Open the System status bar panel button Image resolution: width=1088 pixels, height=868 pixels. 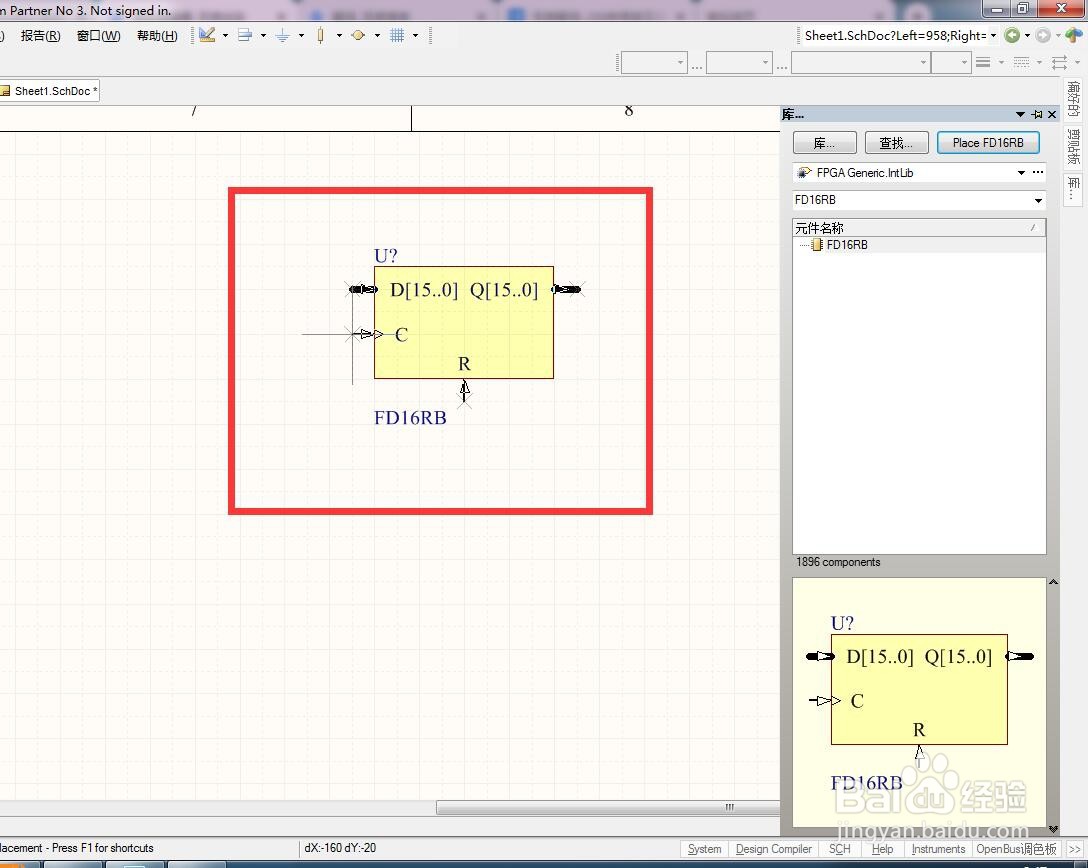click(704, 849)
